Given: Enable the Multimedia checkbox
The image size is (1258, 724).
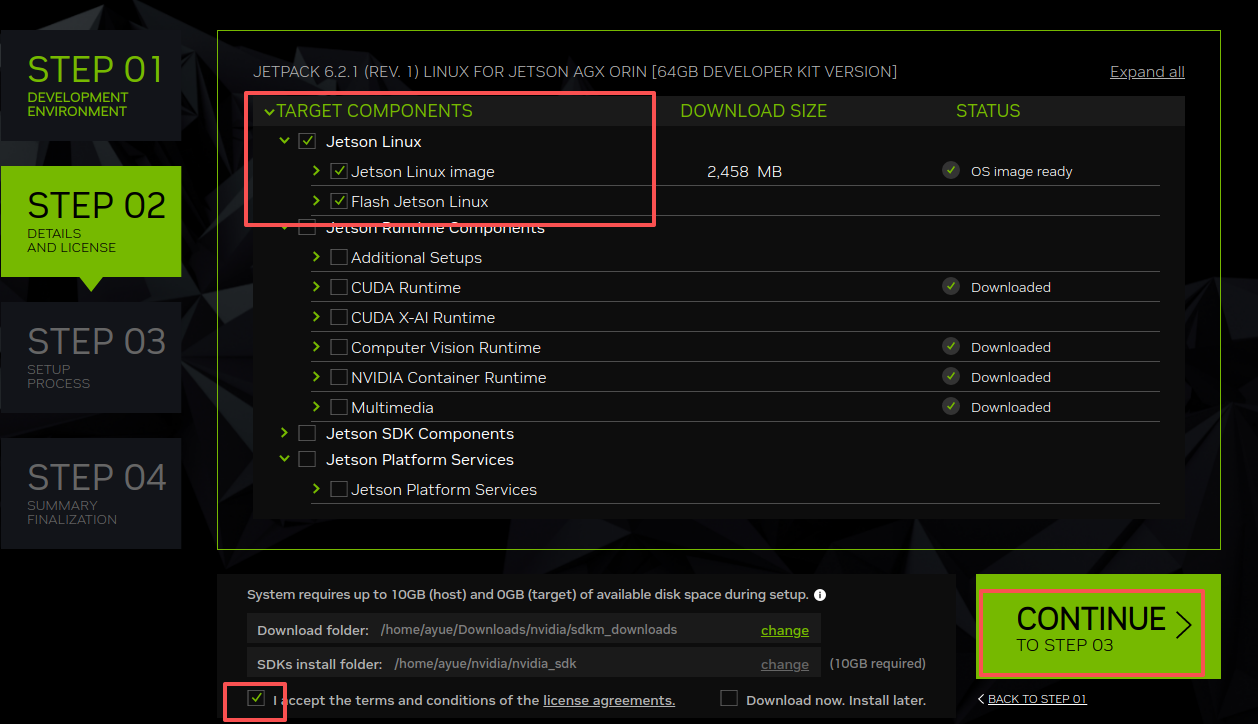Looking at the screenshot, I should pos(339,407).
